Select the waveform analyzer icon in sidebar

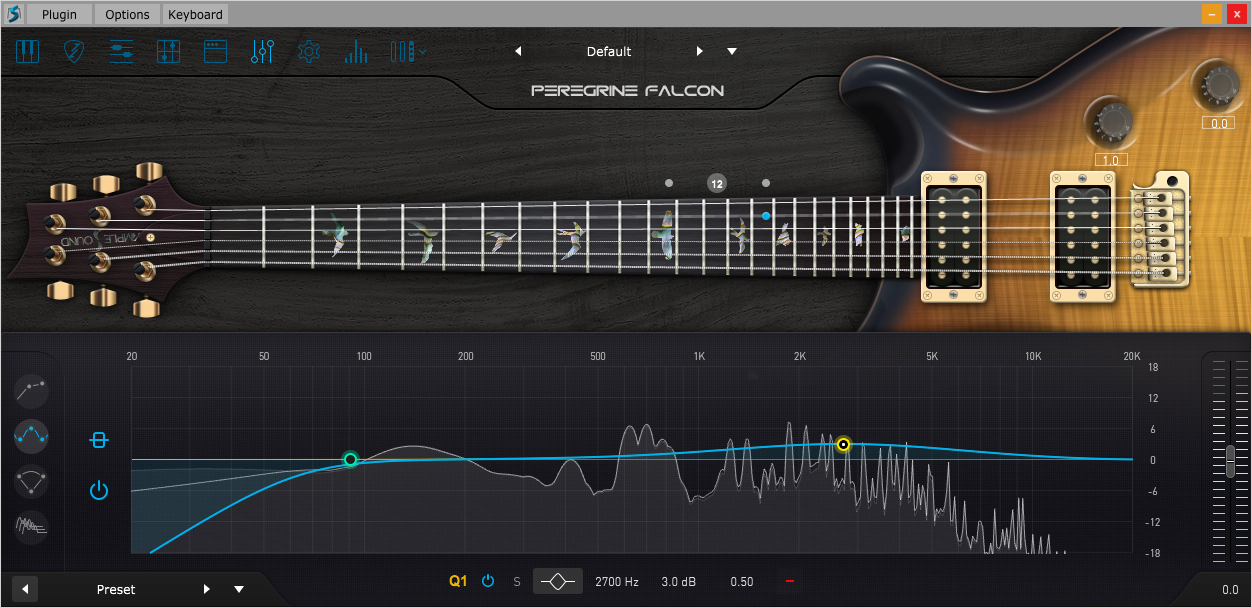pos(32,525)
